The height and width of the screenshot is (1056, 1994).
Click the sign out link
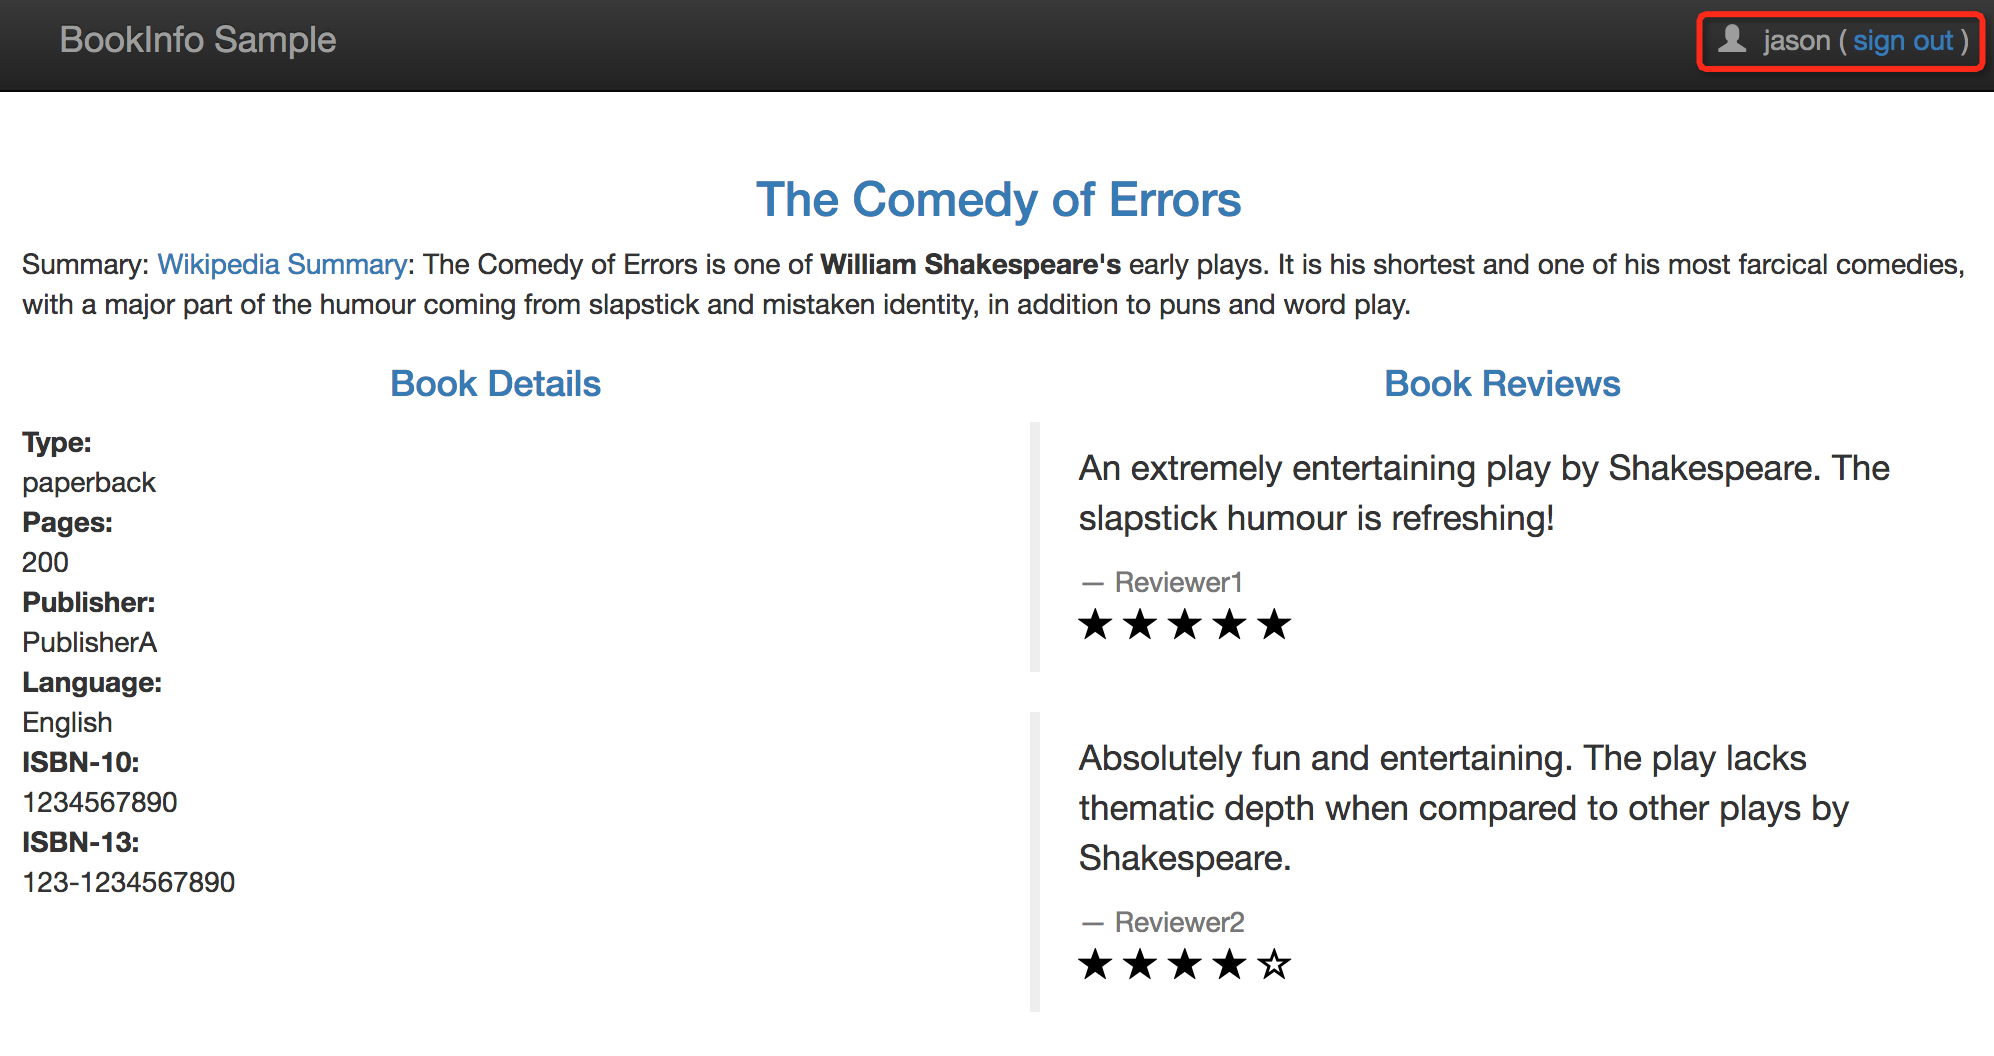tap(1902, 41)
